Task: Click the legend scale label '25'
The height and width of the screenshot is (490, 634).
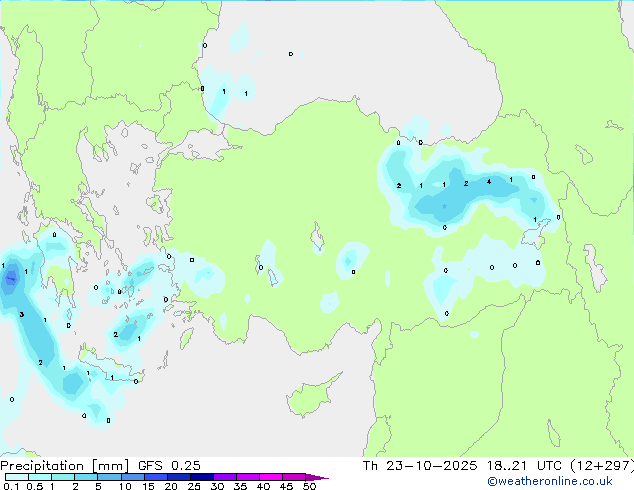Action: pos(194,486)
